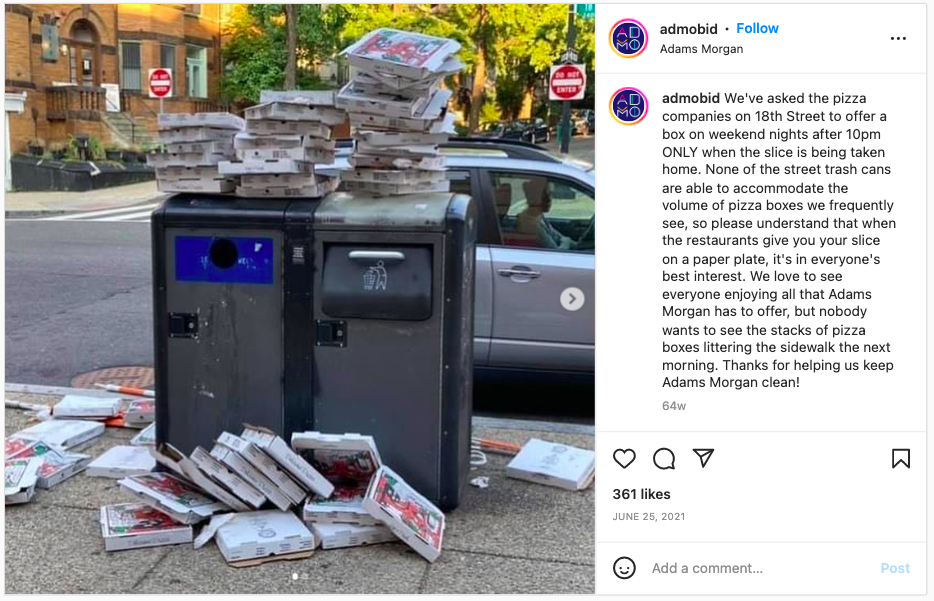Screen dimensions: 934x601
Task: Open the Adams Morgan location link
Action: (701, 49)
